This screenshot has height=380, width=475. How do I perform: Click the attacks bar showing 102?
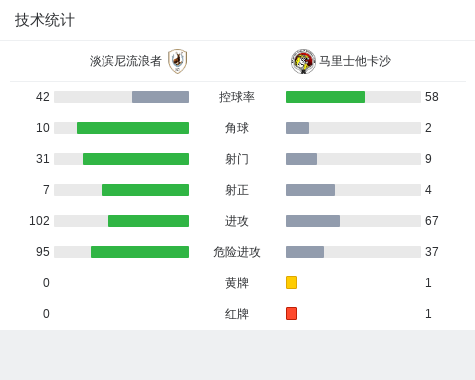[x=148, y=221]
